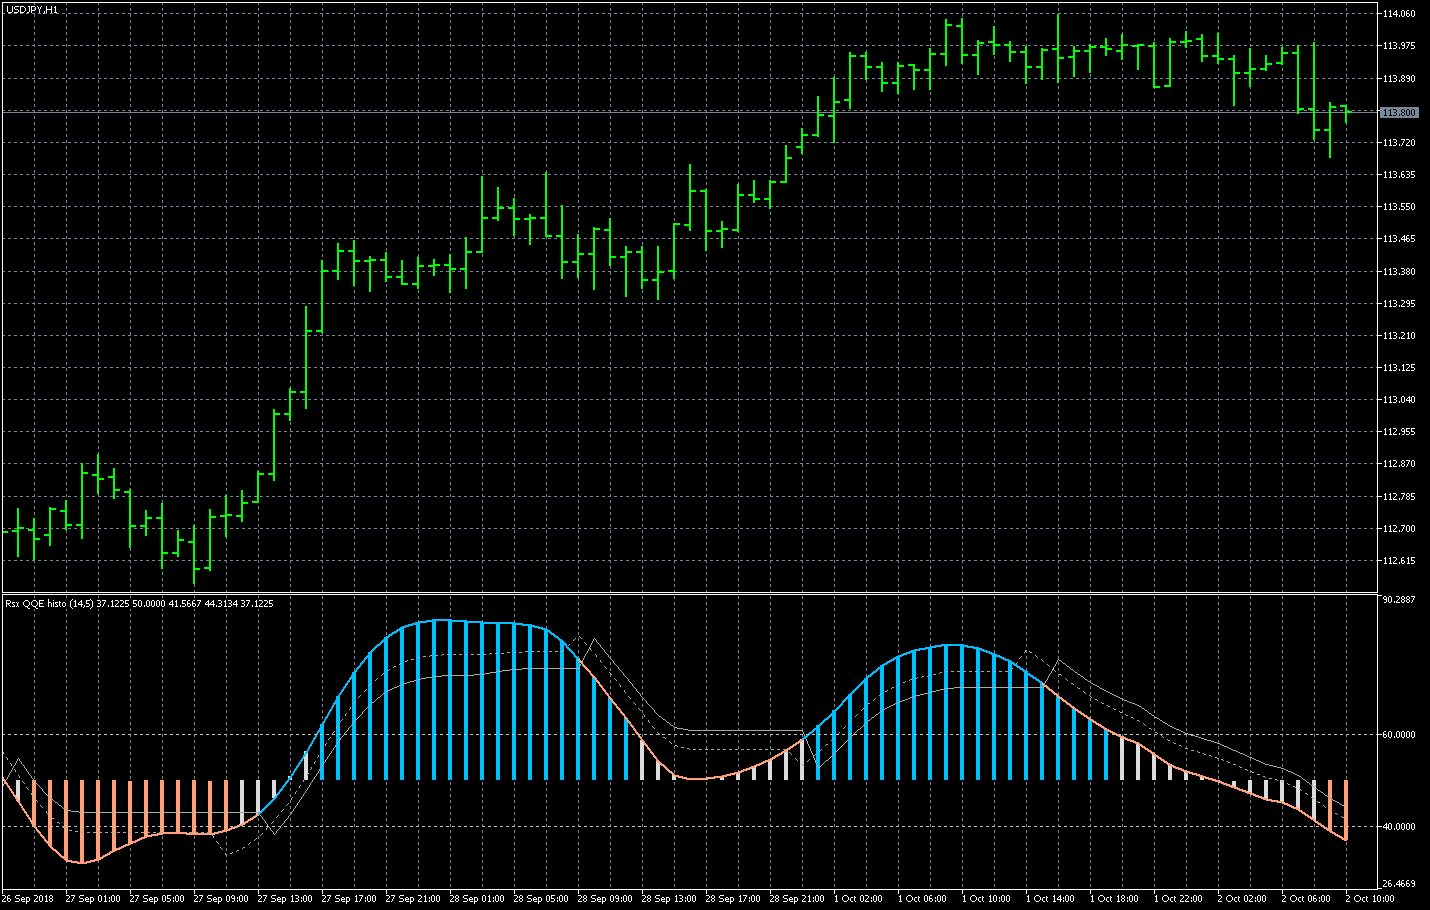Click the 27 Sep 13:00 time label
Image resolution: width=1430 pixels, height=910 pixels.
285,899
